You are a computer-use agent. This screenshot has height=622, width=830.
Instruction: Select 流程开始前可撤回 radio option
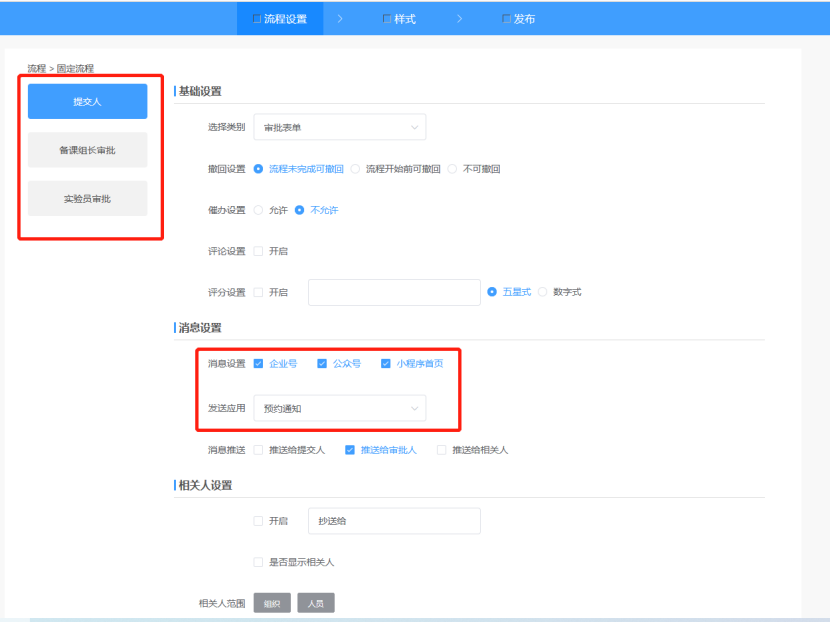click(396, 169)
